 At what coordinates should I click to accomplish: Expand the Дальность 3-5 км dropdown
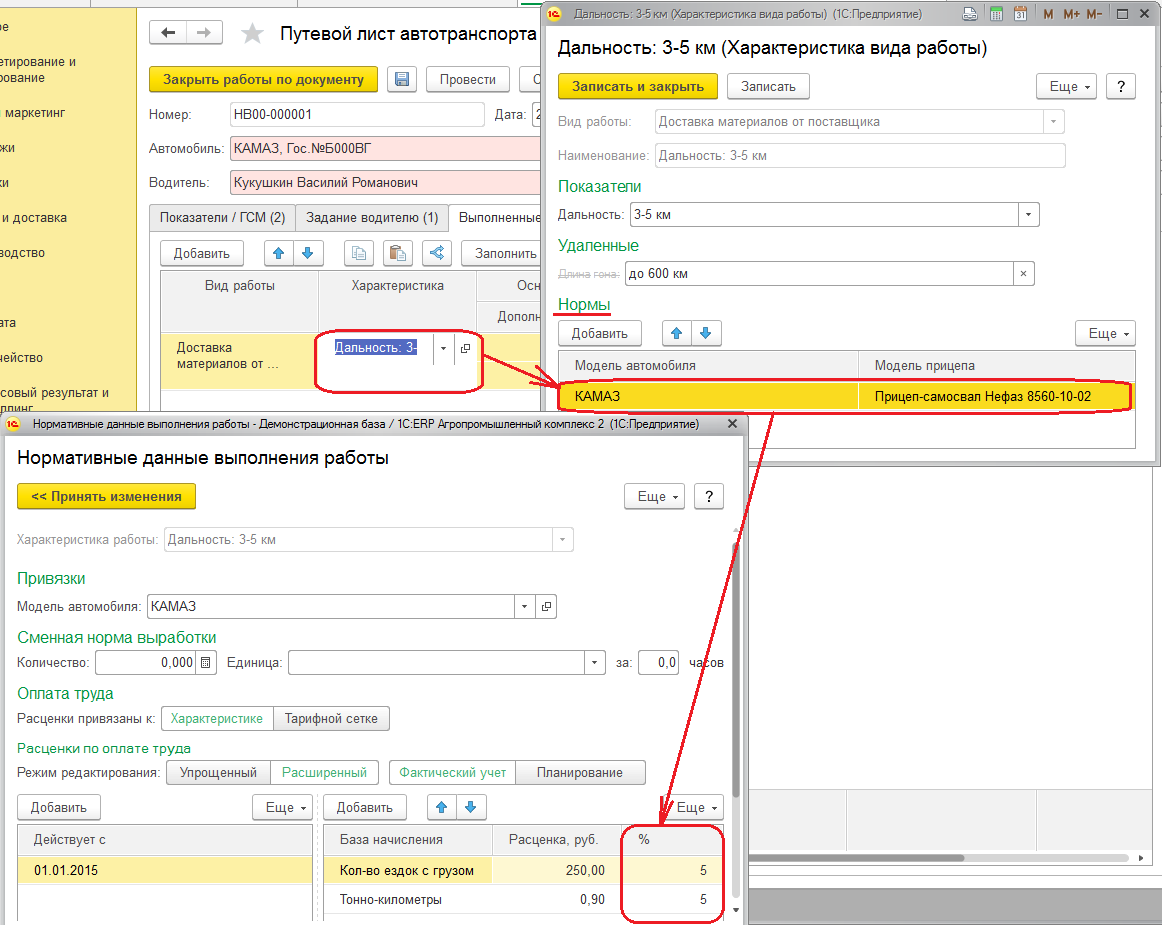(1029, 215)
